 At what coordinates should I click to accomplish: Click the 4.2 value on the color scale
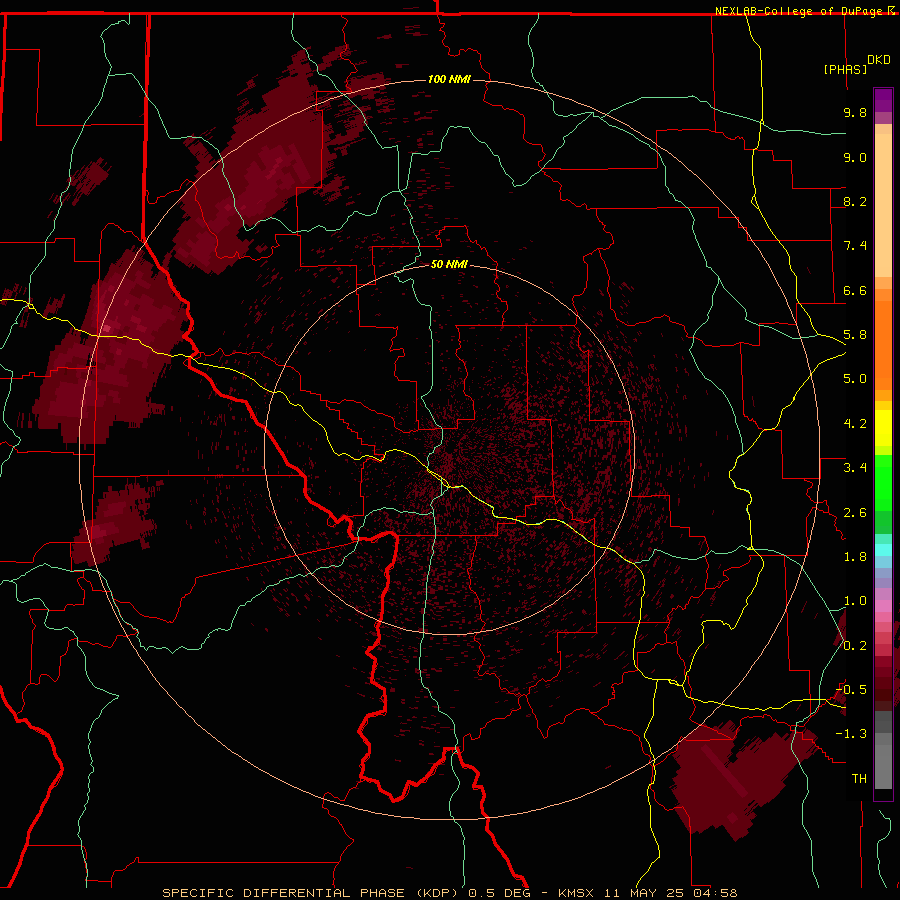pos(855,424)
